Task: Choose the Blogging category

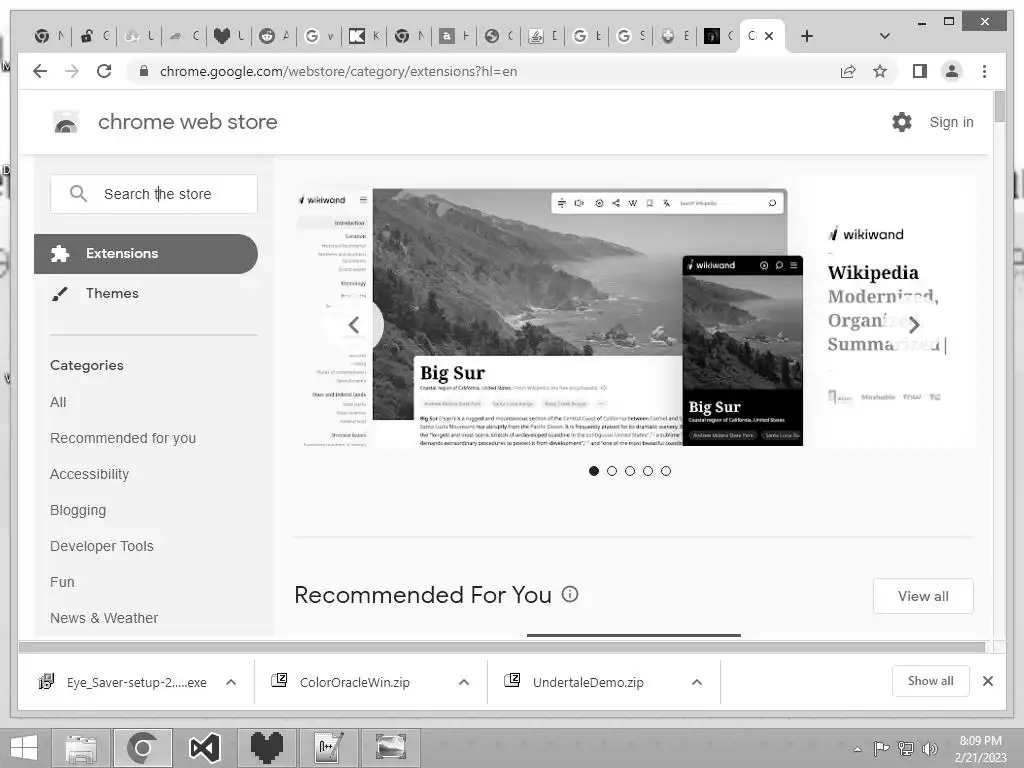Action: (78, 510)
